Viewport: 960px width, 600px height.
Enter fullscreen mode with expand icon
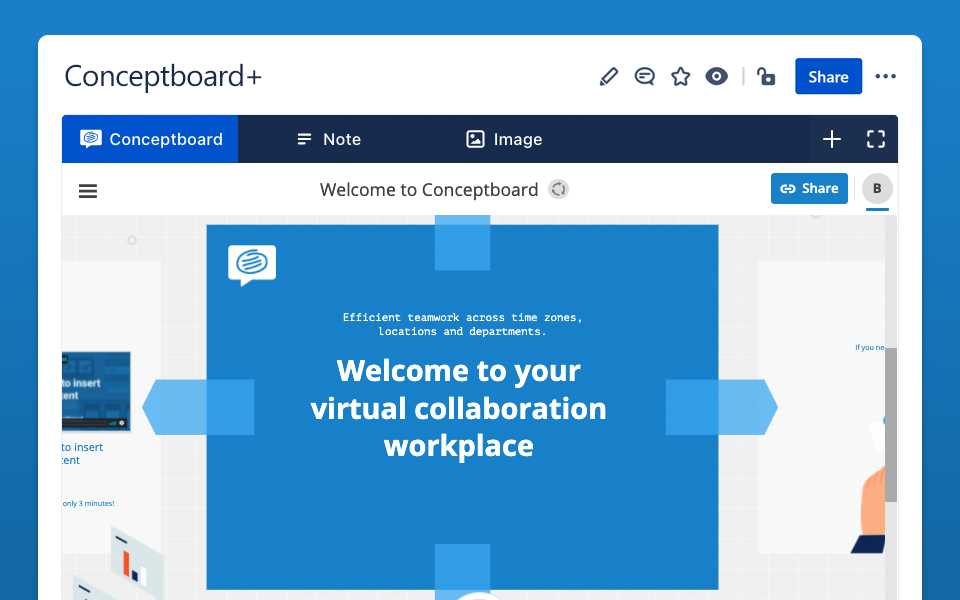point(876,139)
